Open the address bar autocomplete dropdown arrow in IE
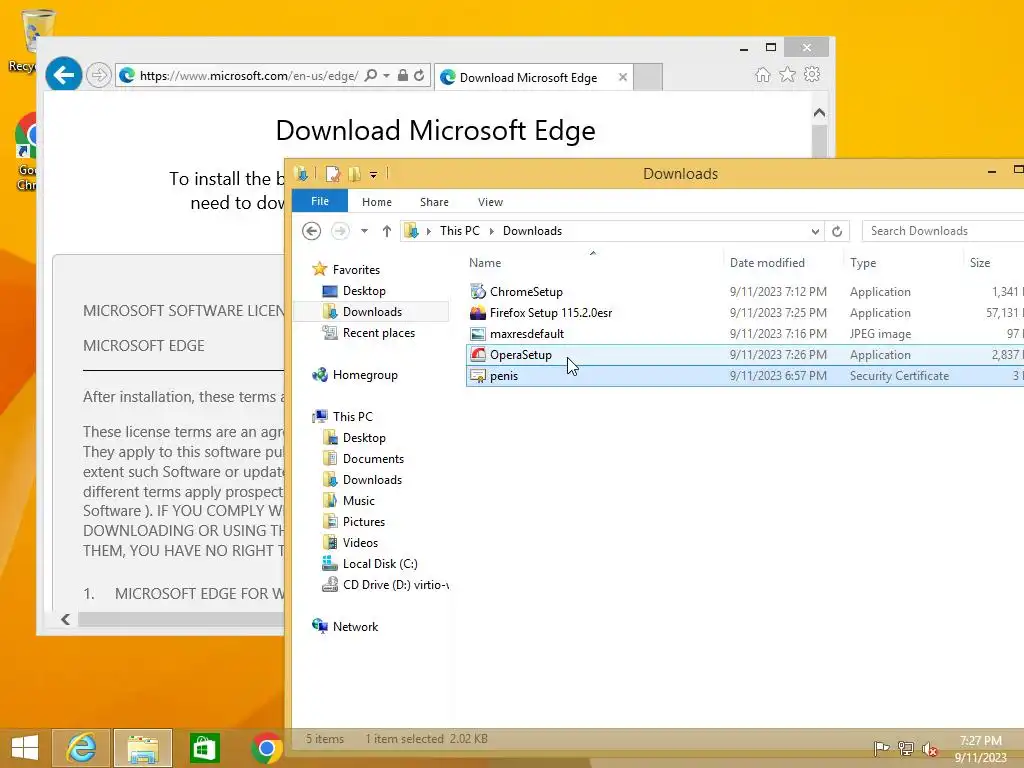1024x768 pixels. click(387, 76)
